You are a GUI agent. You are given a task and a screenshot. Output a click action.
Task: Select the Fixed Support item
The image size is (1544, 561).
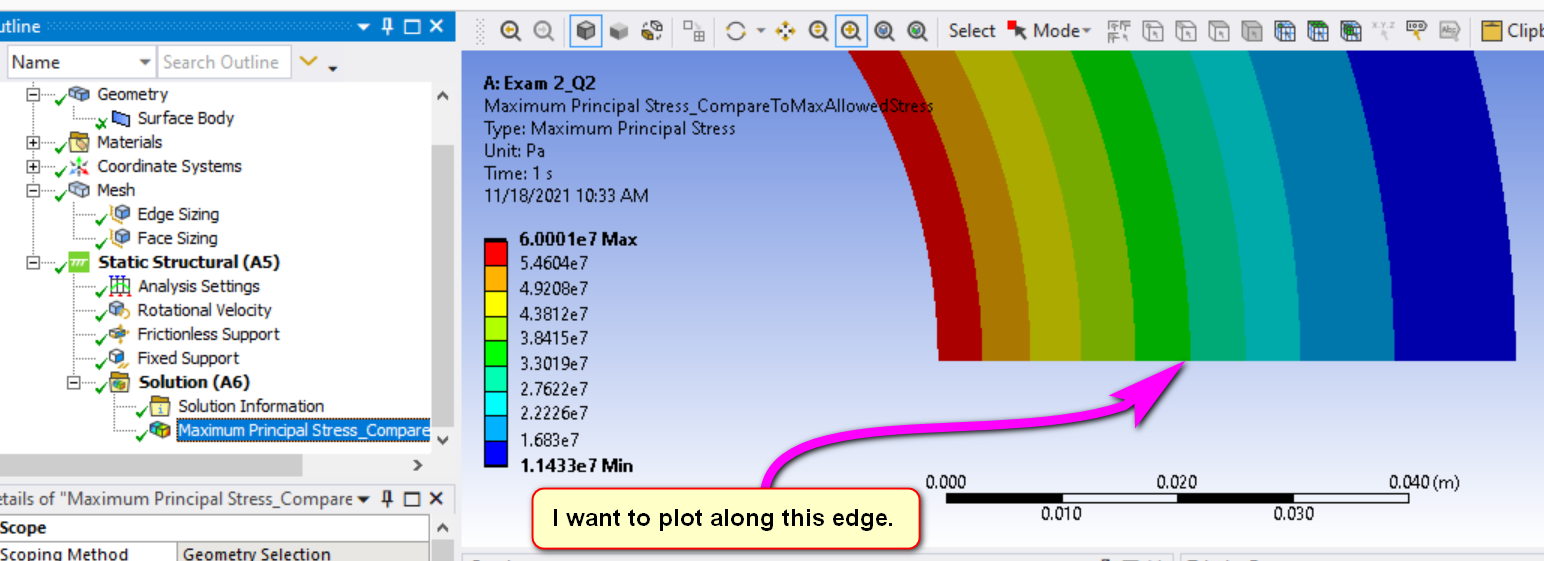[188, 358]
